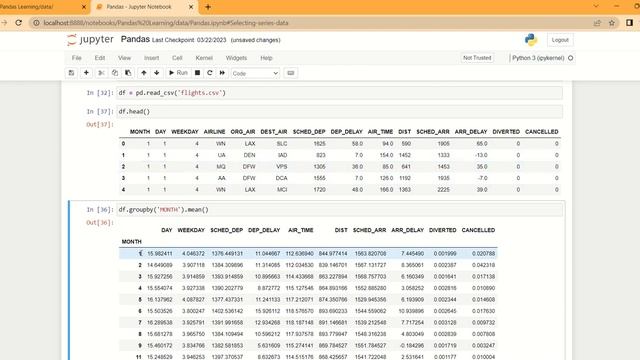The image size is (640, 360).
Task: Move selected cell up arrow
Action: click(144, 73)
